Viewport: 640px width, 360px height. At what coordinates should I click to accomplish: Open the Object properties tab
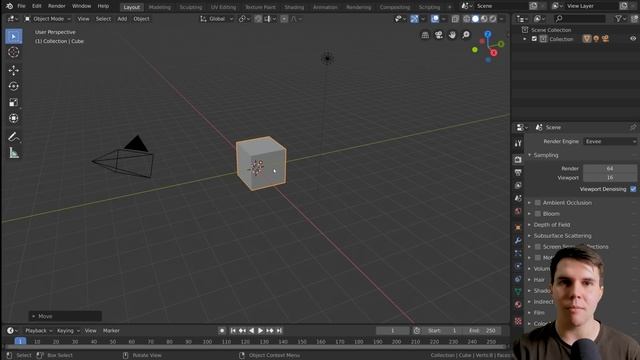[x=518, y=227]
